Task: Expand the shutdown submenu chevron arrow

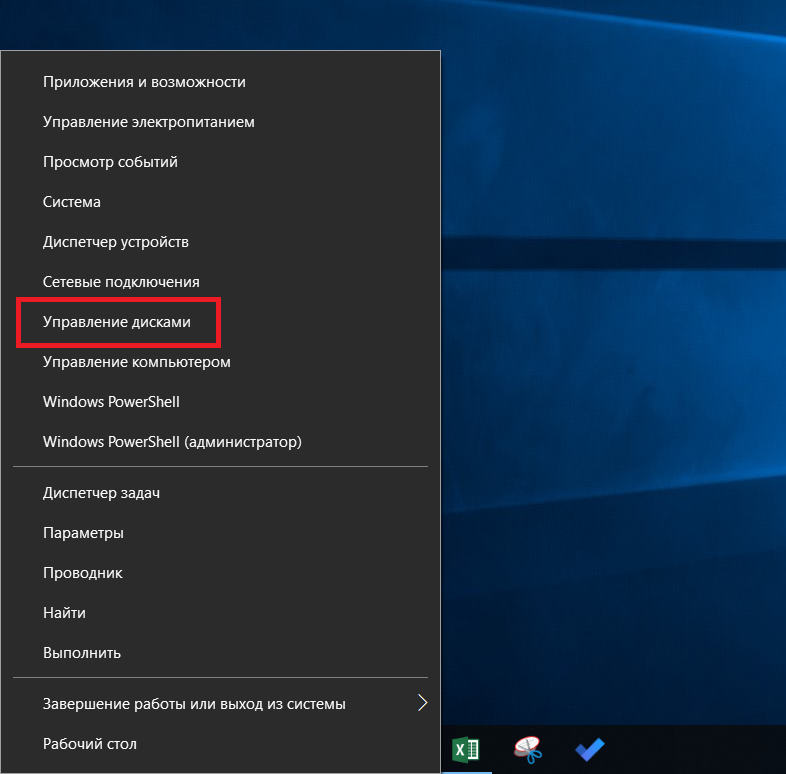Action: pyautogui.click(x=423, y=703)
